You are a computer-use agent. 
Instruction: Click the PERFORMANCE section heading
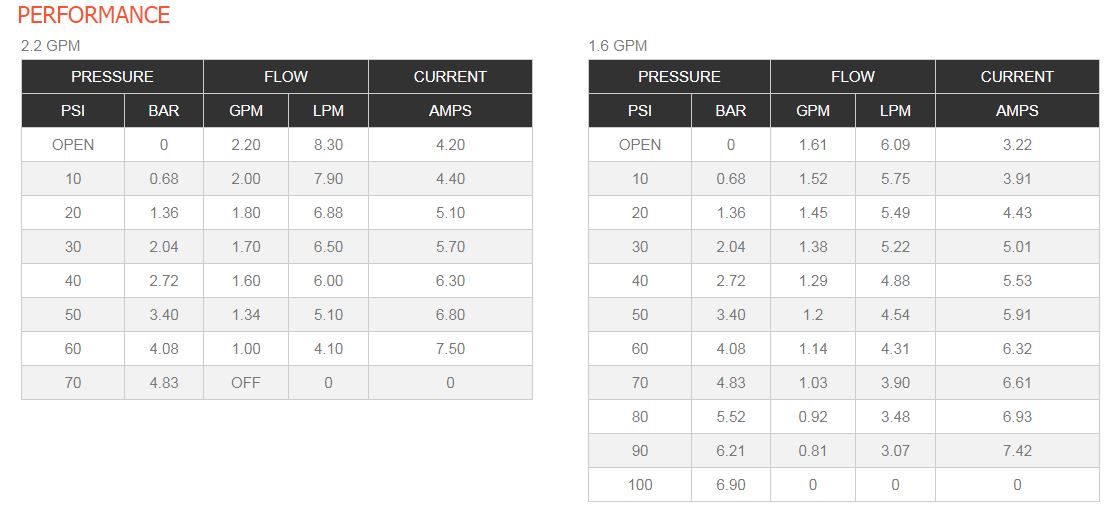click(93, 15)
